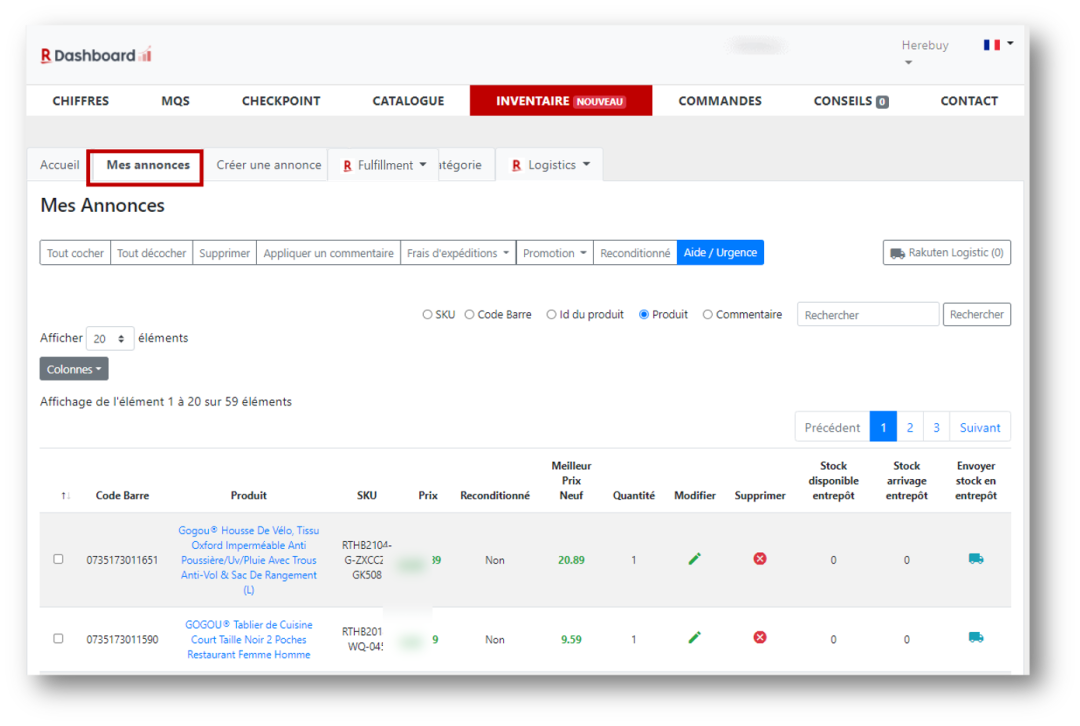Click the red cross to delete the GOGOU apron listing
The width and height of the screenshot is (1080, 726).
pos(760,637)
